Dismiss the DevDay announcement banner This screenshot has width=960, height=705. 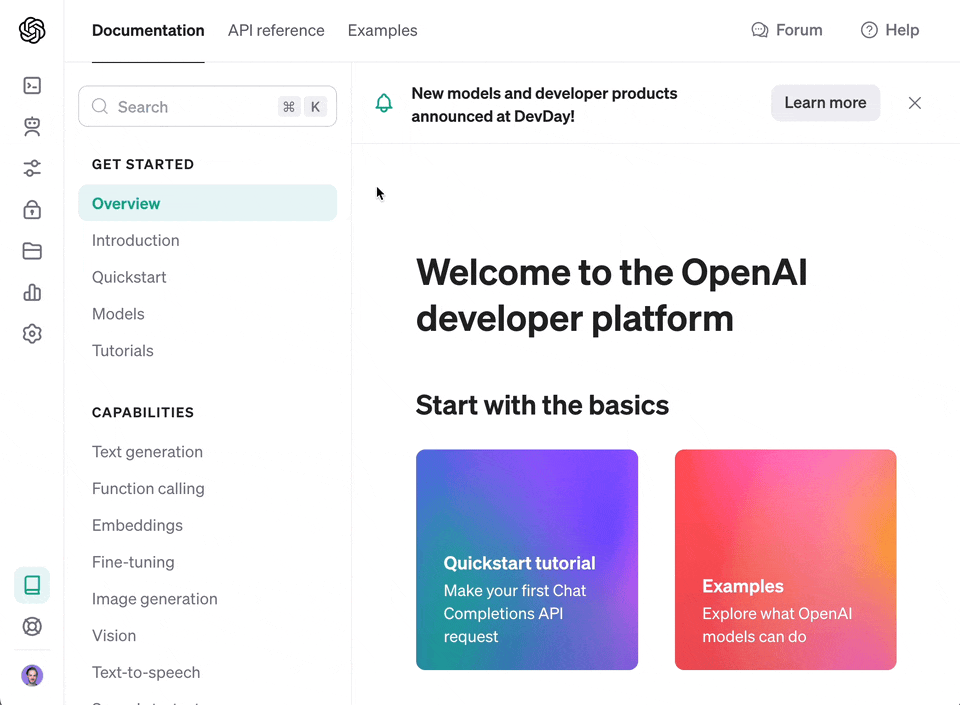click(915, 103)
